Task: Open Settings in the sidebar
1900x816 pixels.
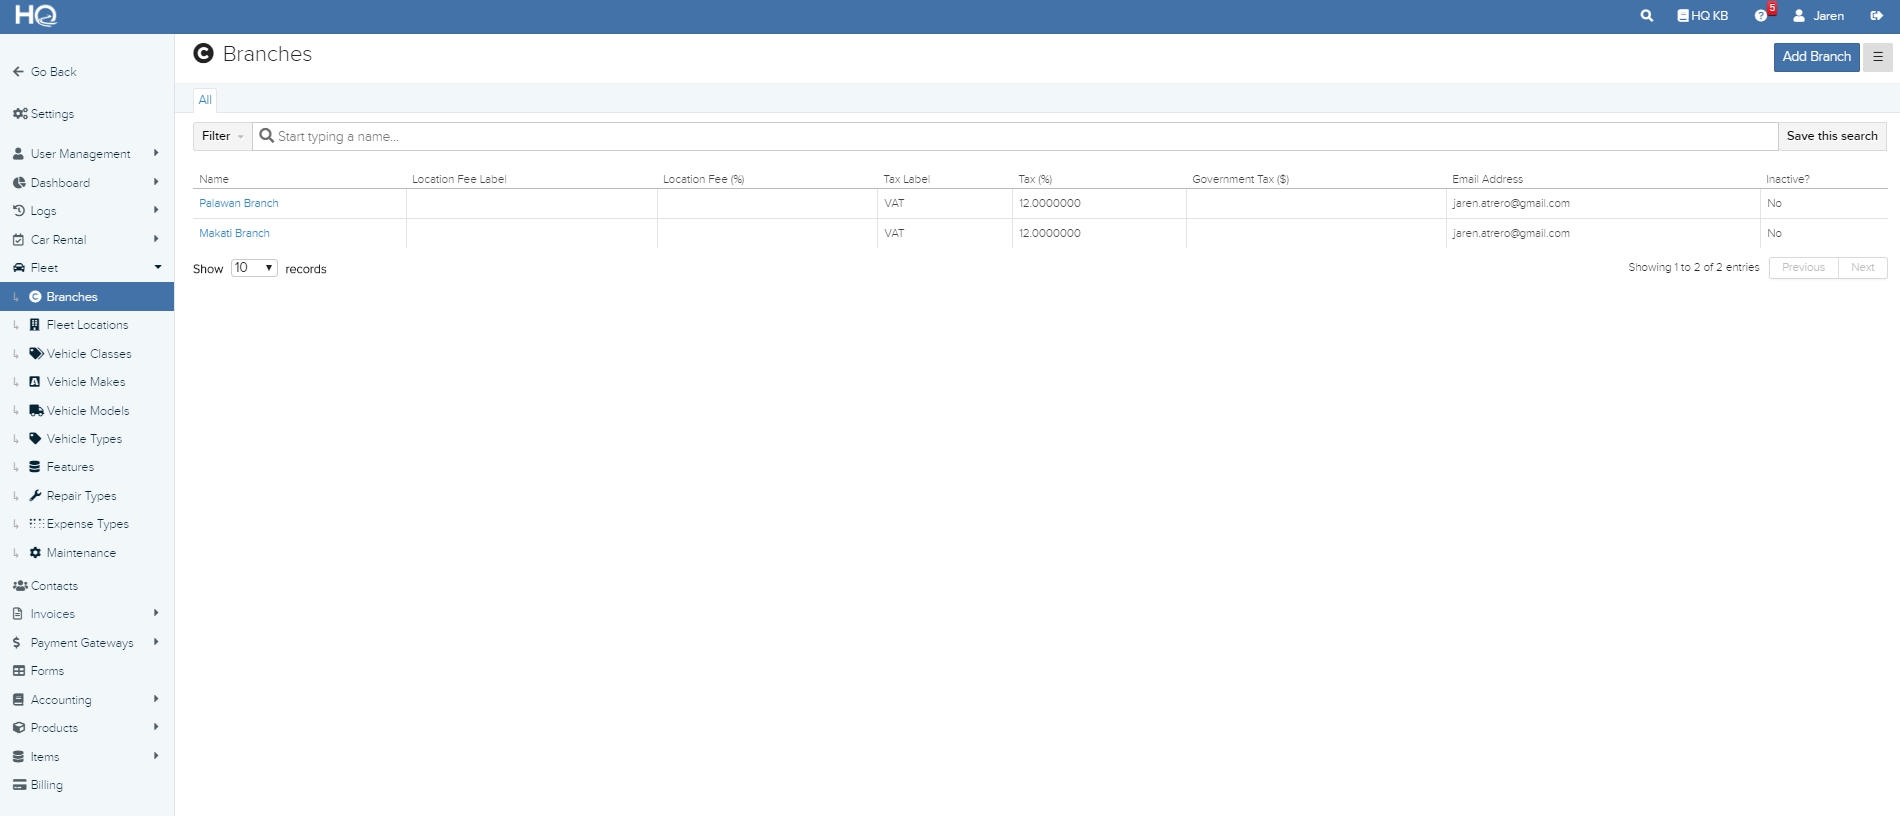Action: 43,114
